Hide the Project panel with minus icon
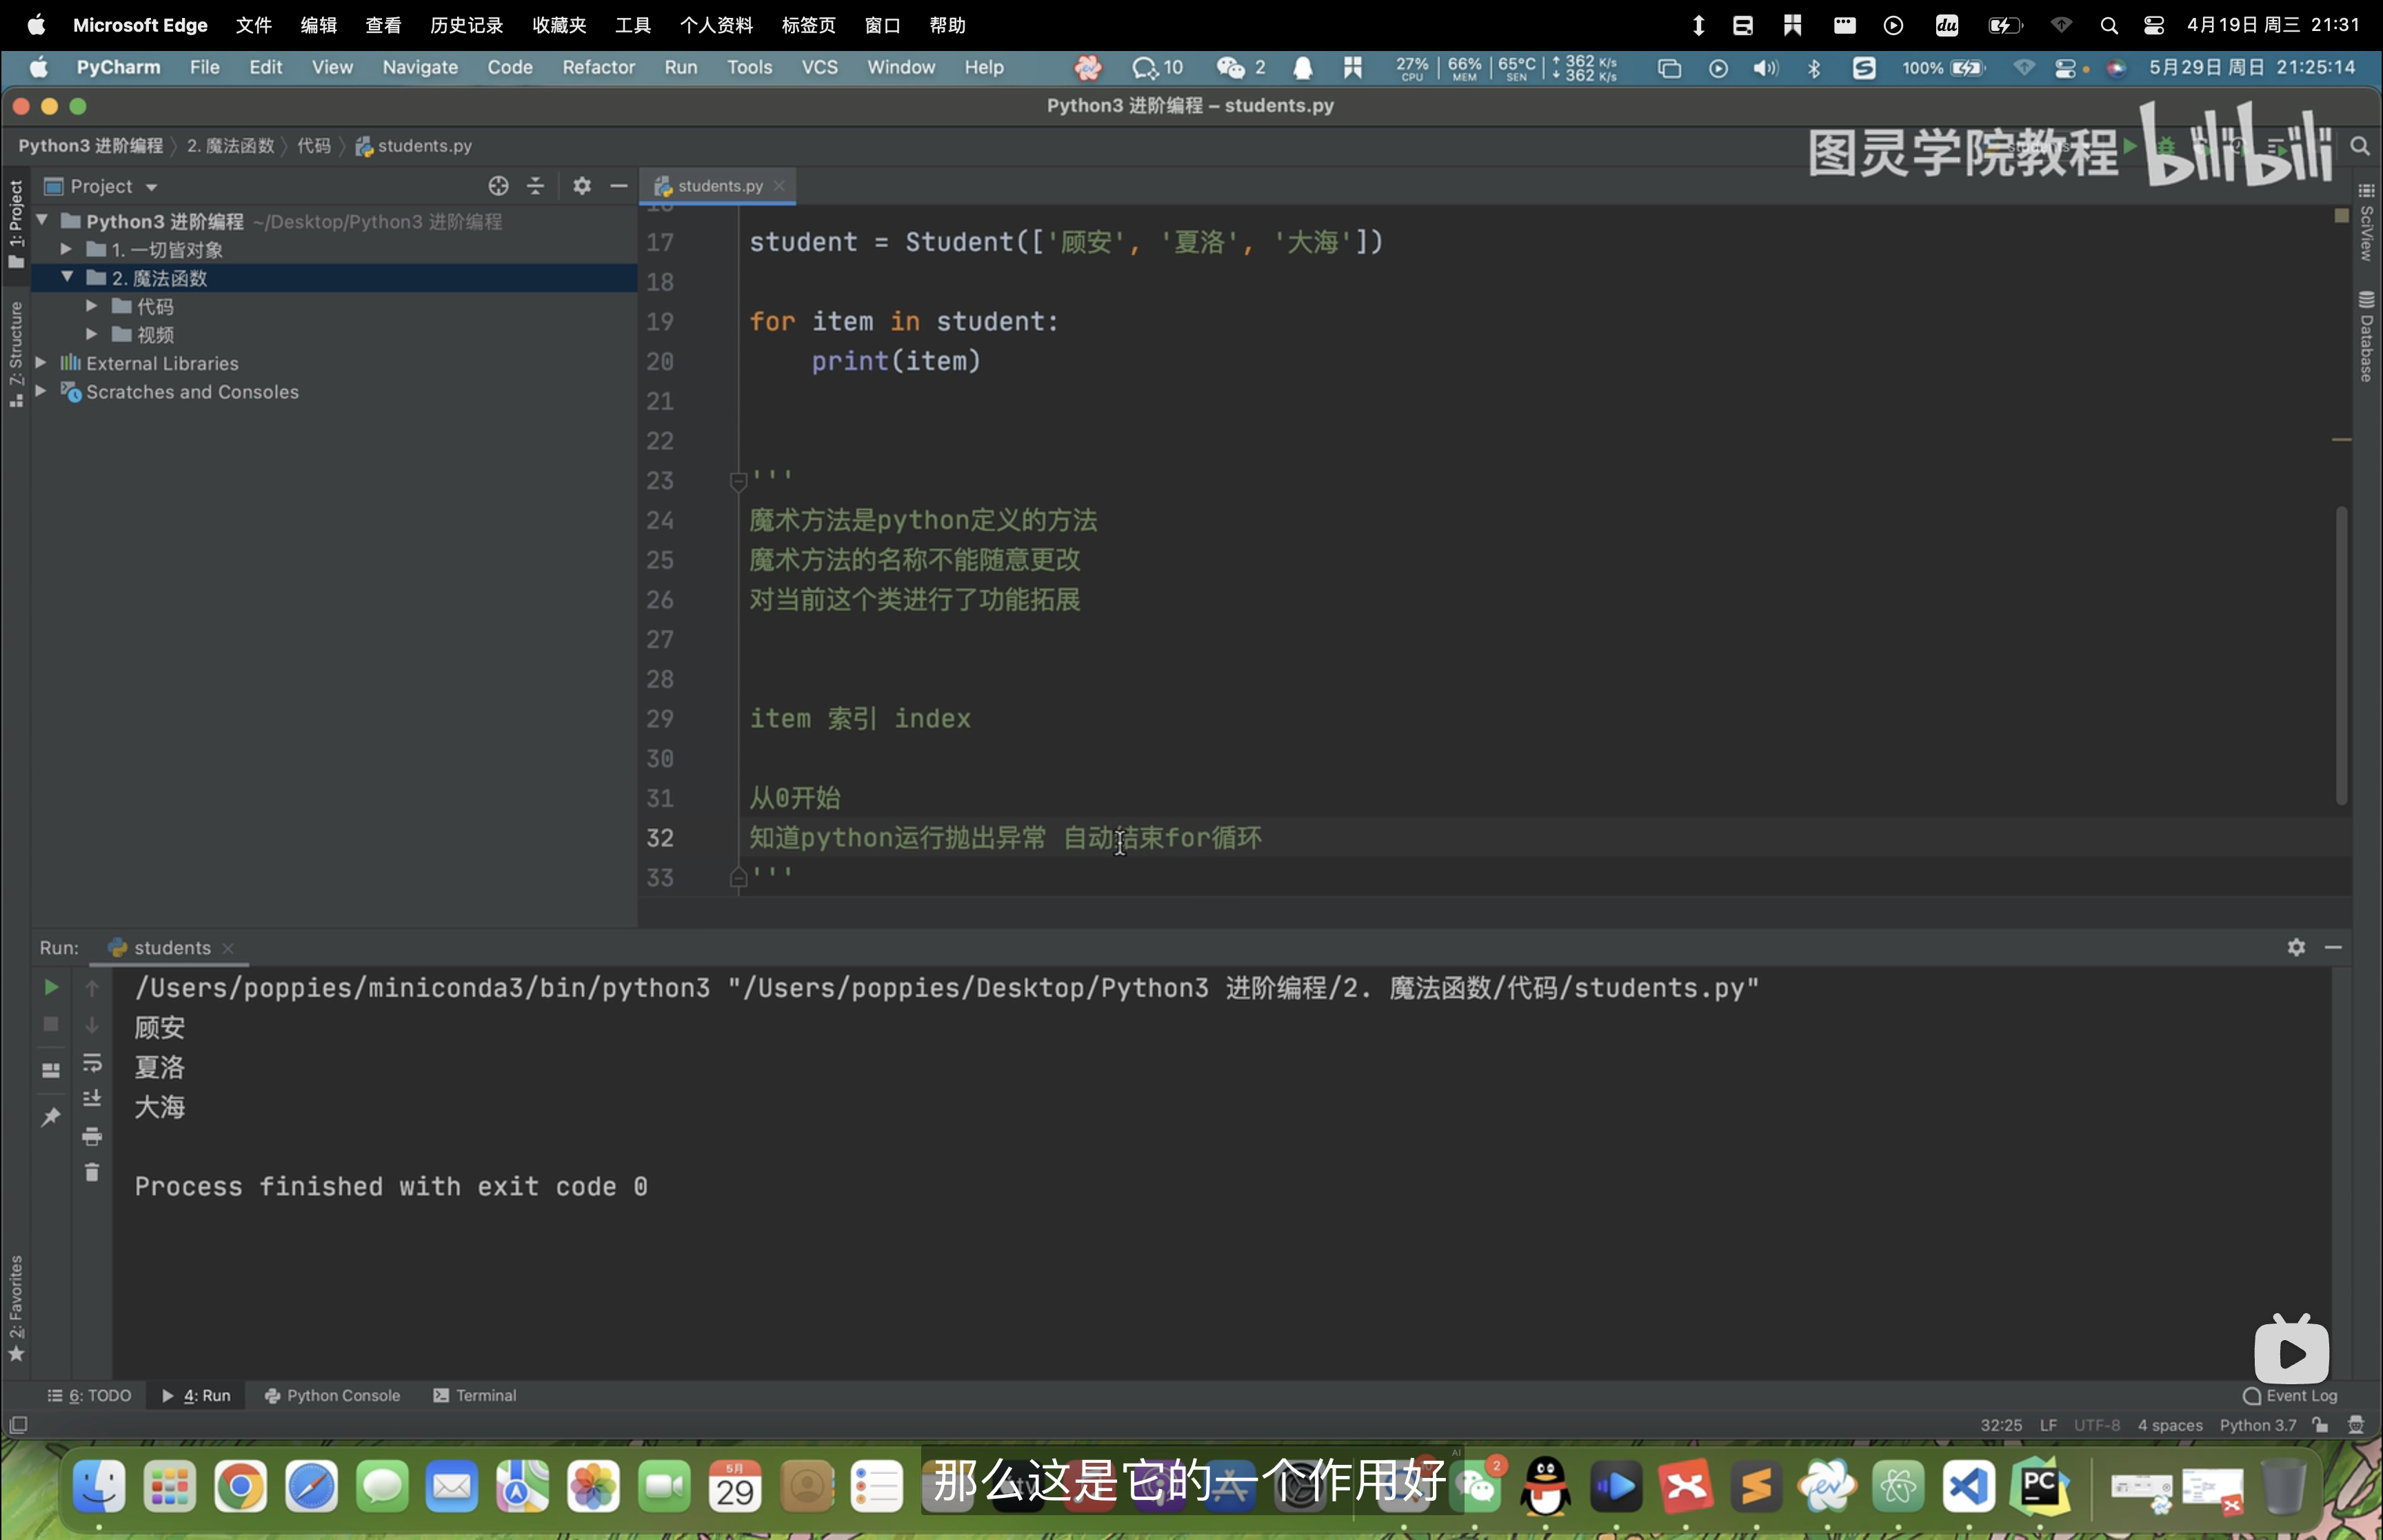 pos(619,186)
